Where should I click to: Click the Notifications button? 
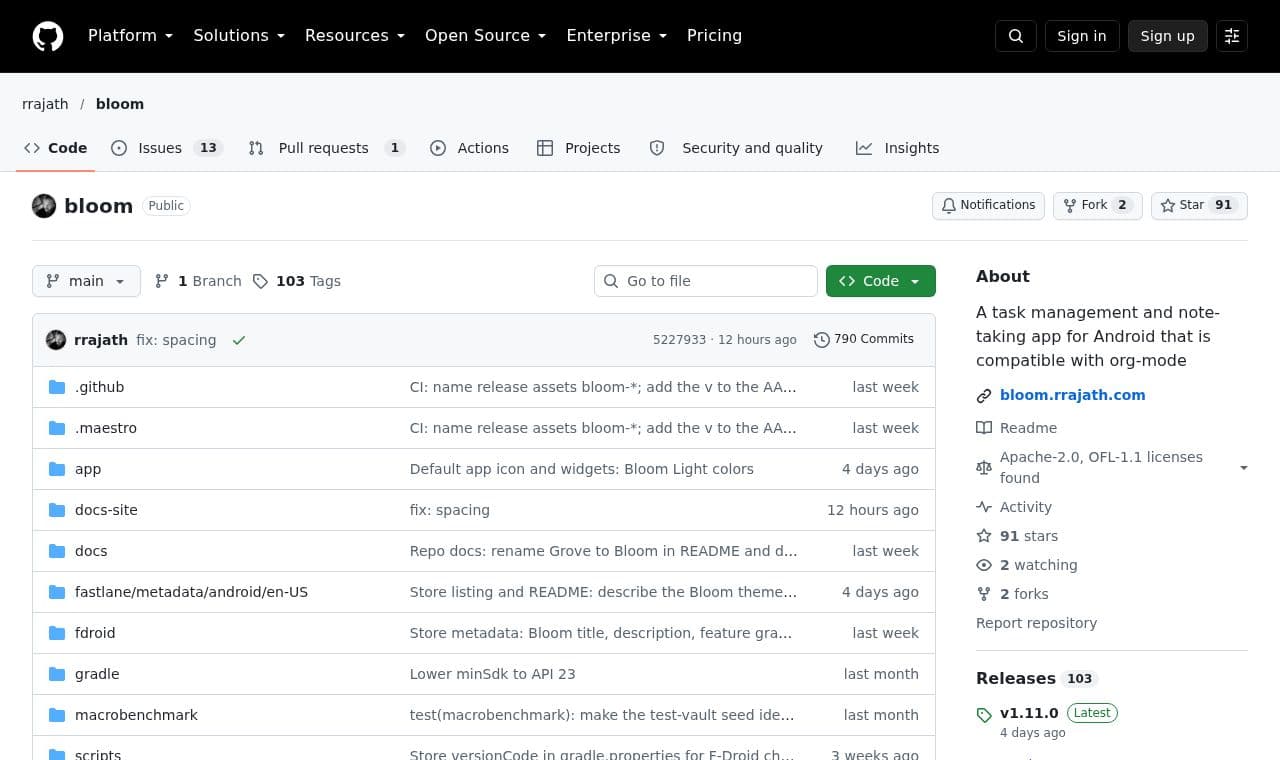coord(989,206)
